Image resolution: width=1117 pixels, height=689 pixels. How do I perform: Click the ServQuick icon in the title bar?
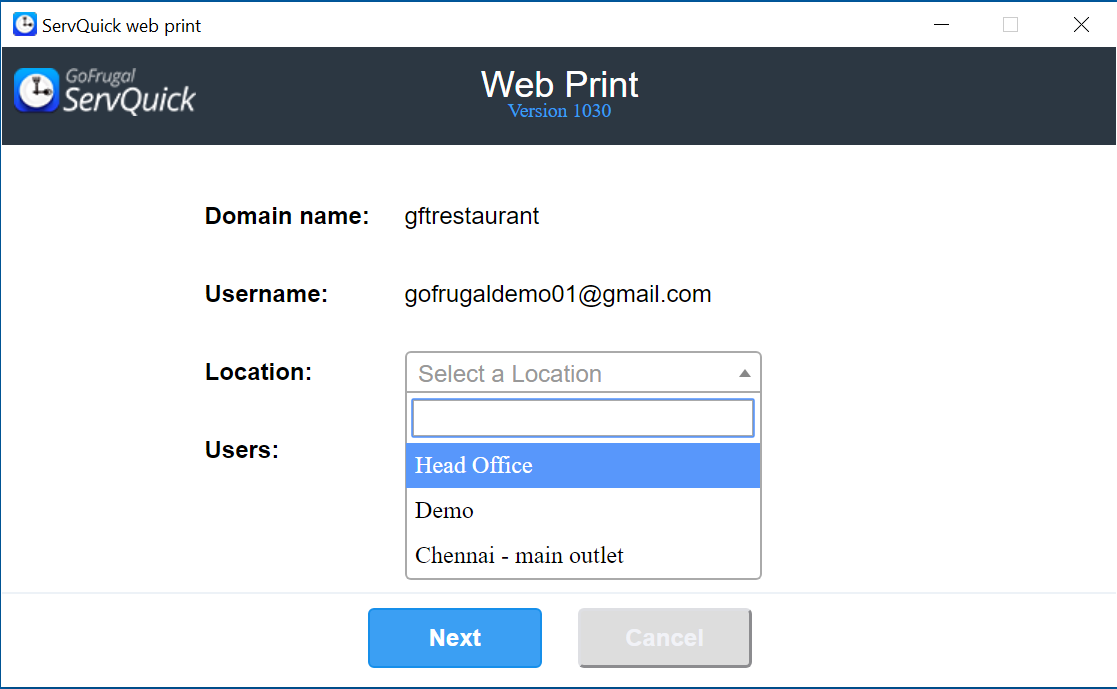pos(24,25)
